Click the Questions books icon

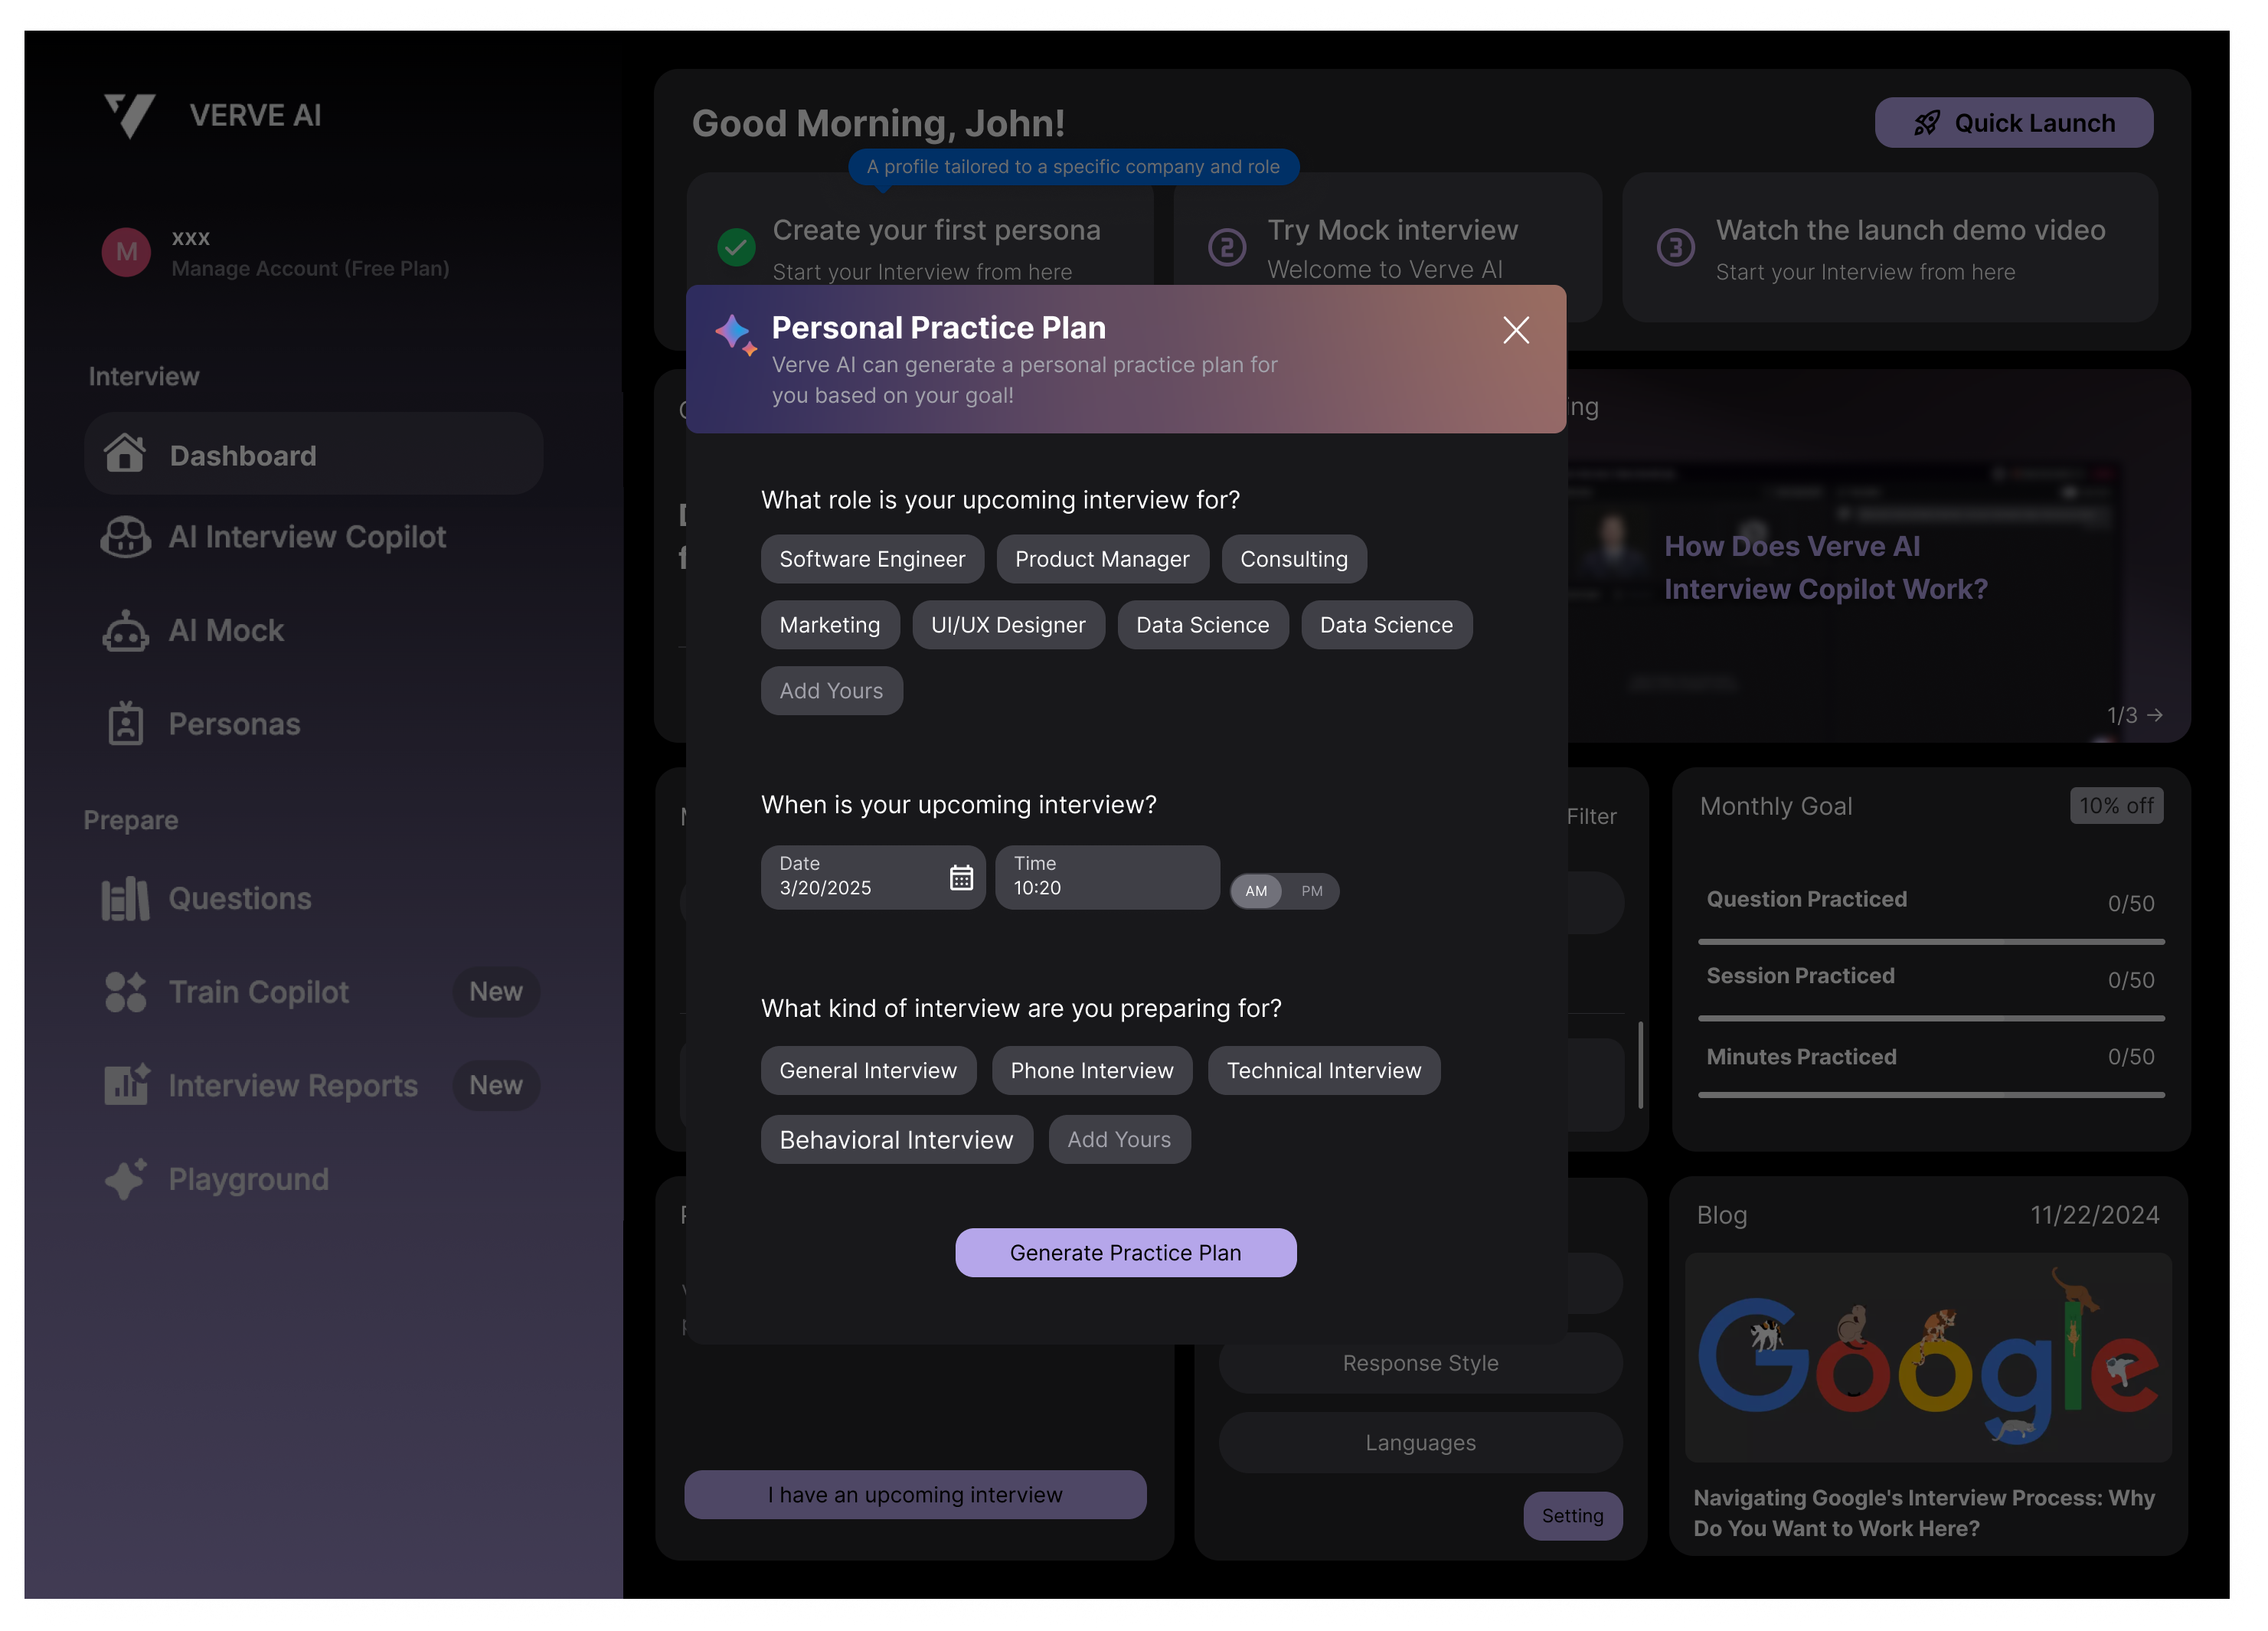point(126,900)
